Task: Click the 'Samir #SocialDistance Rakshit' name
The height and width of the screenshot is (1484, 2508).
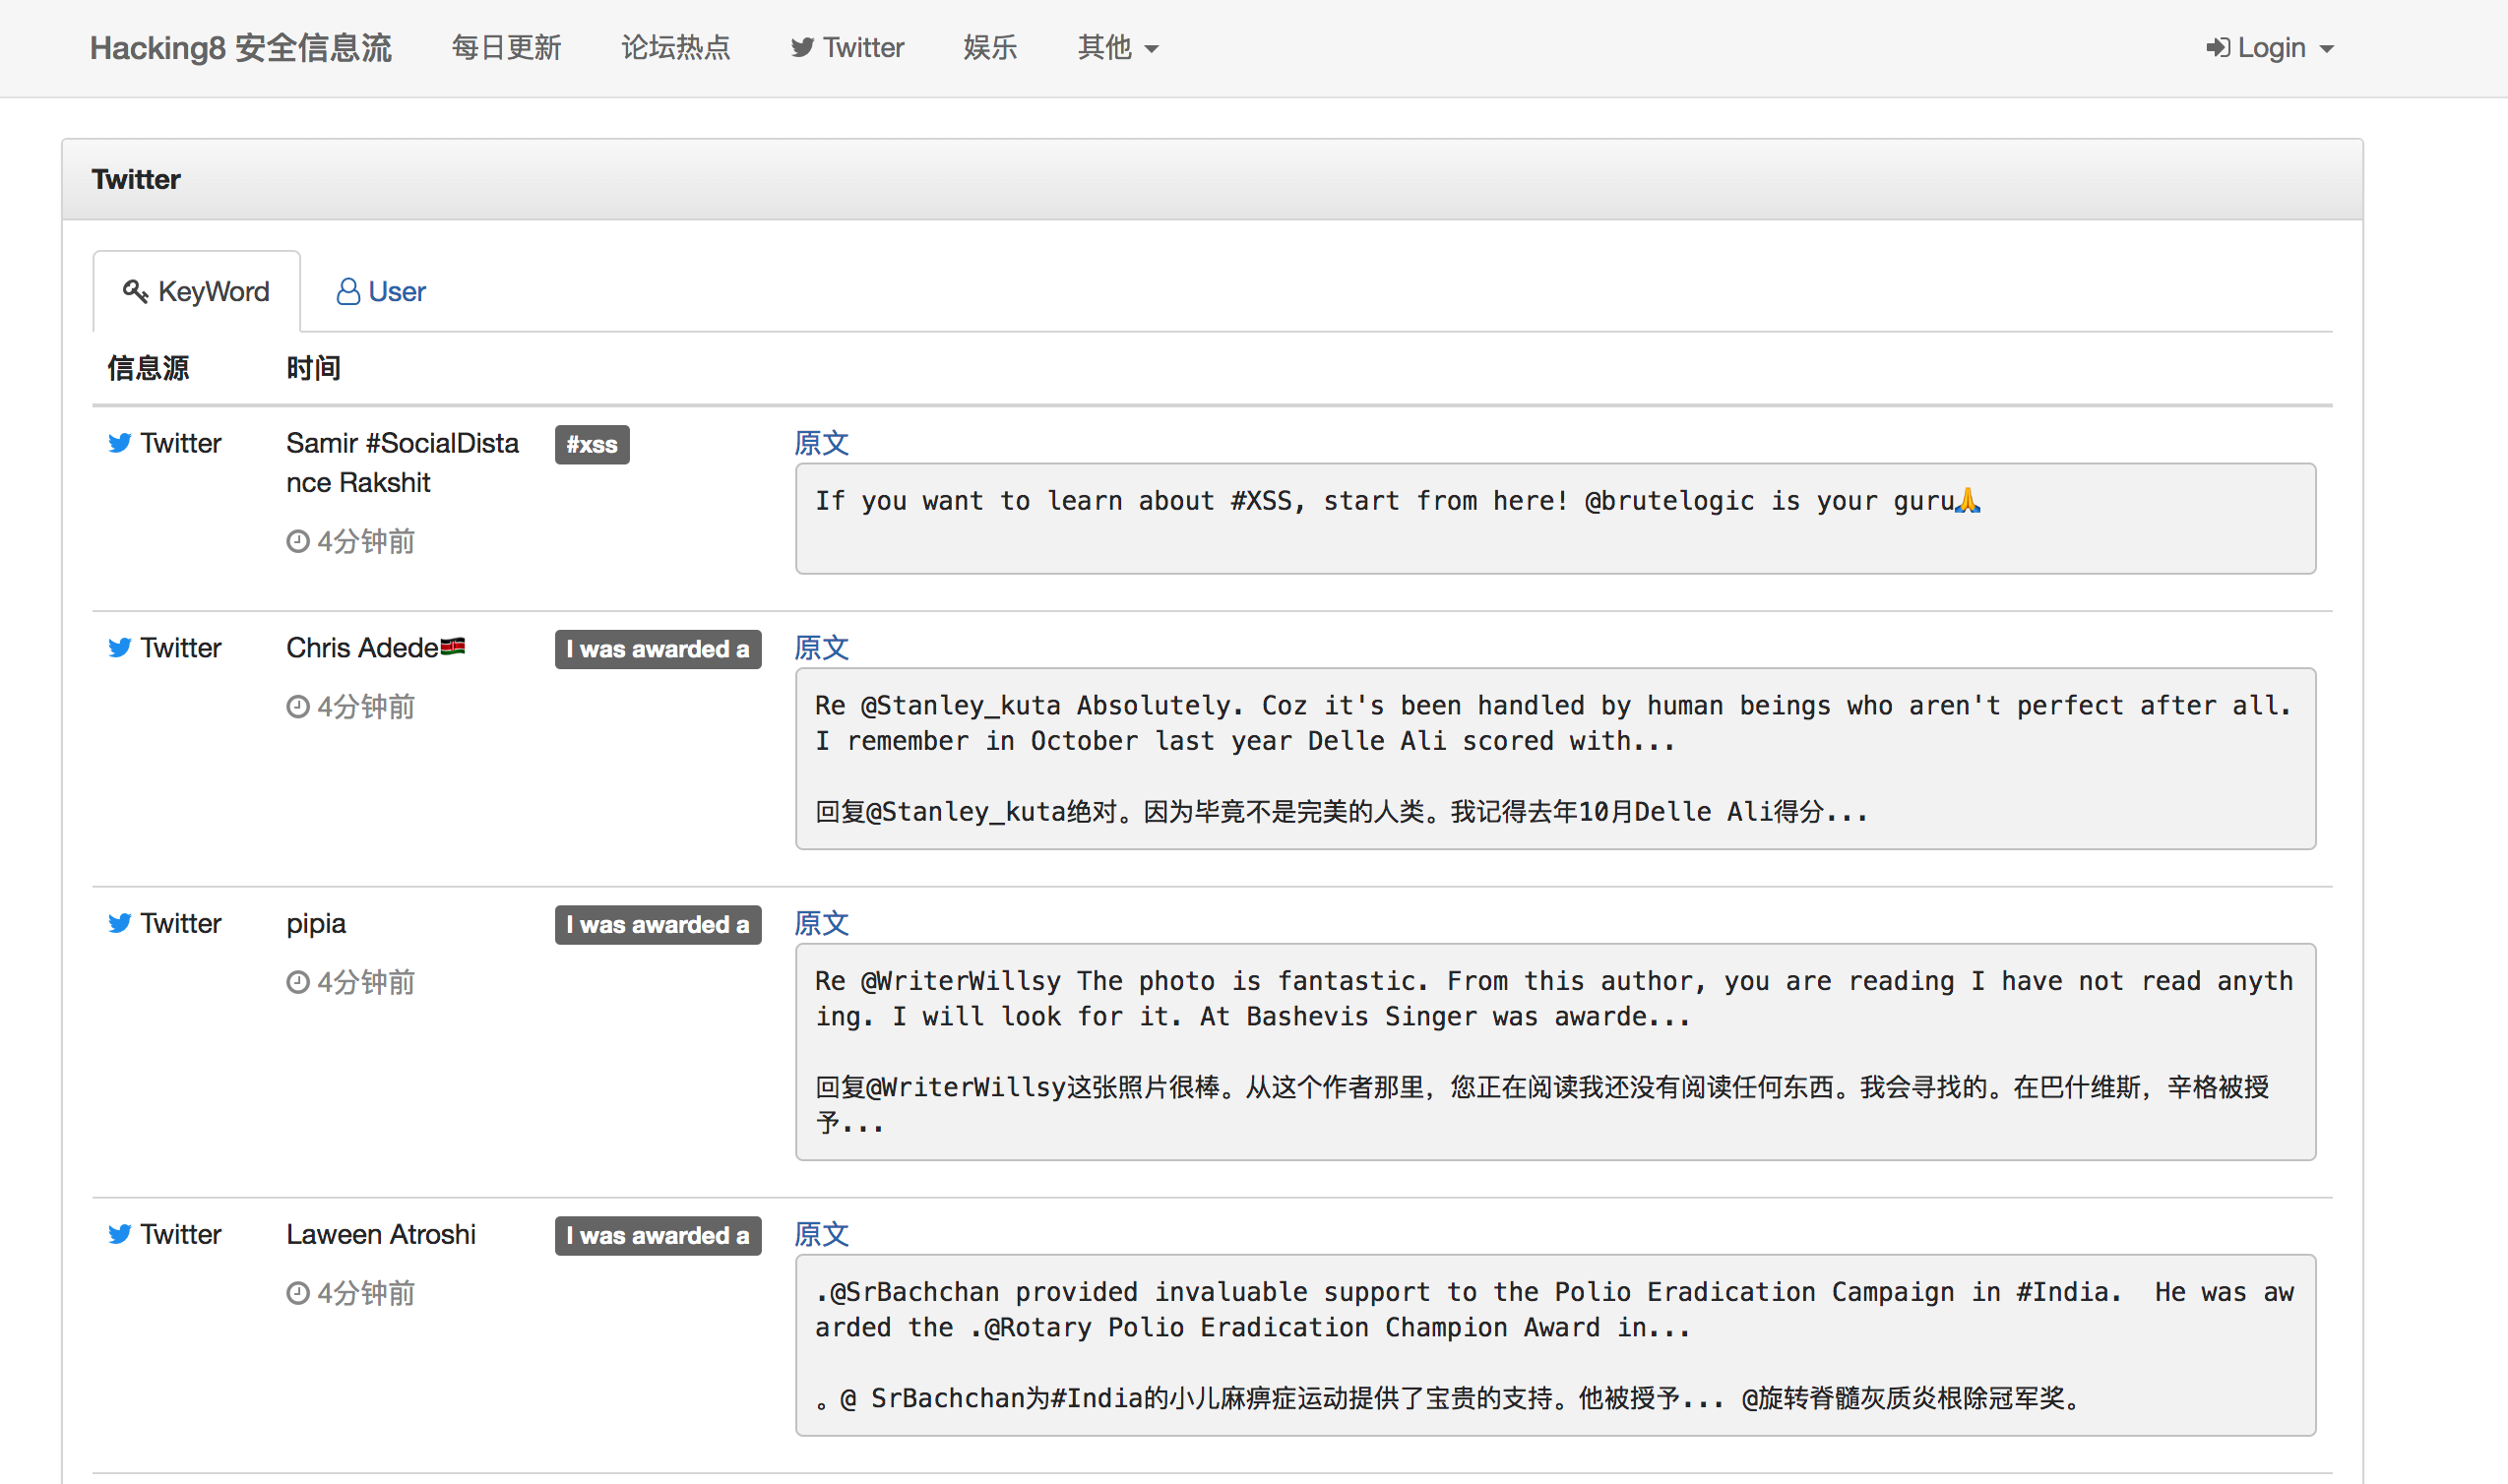Action: 402,463
